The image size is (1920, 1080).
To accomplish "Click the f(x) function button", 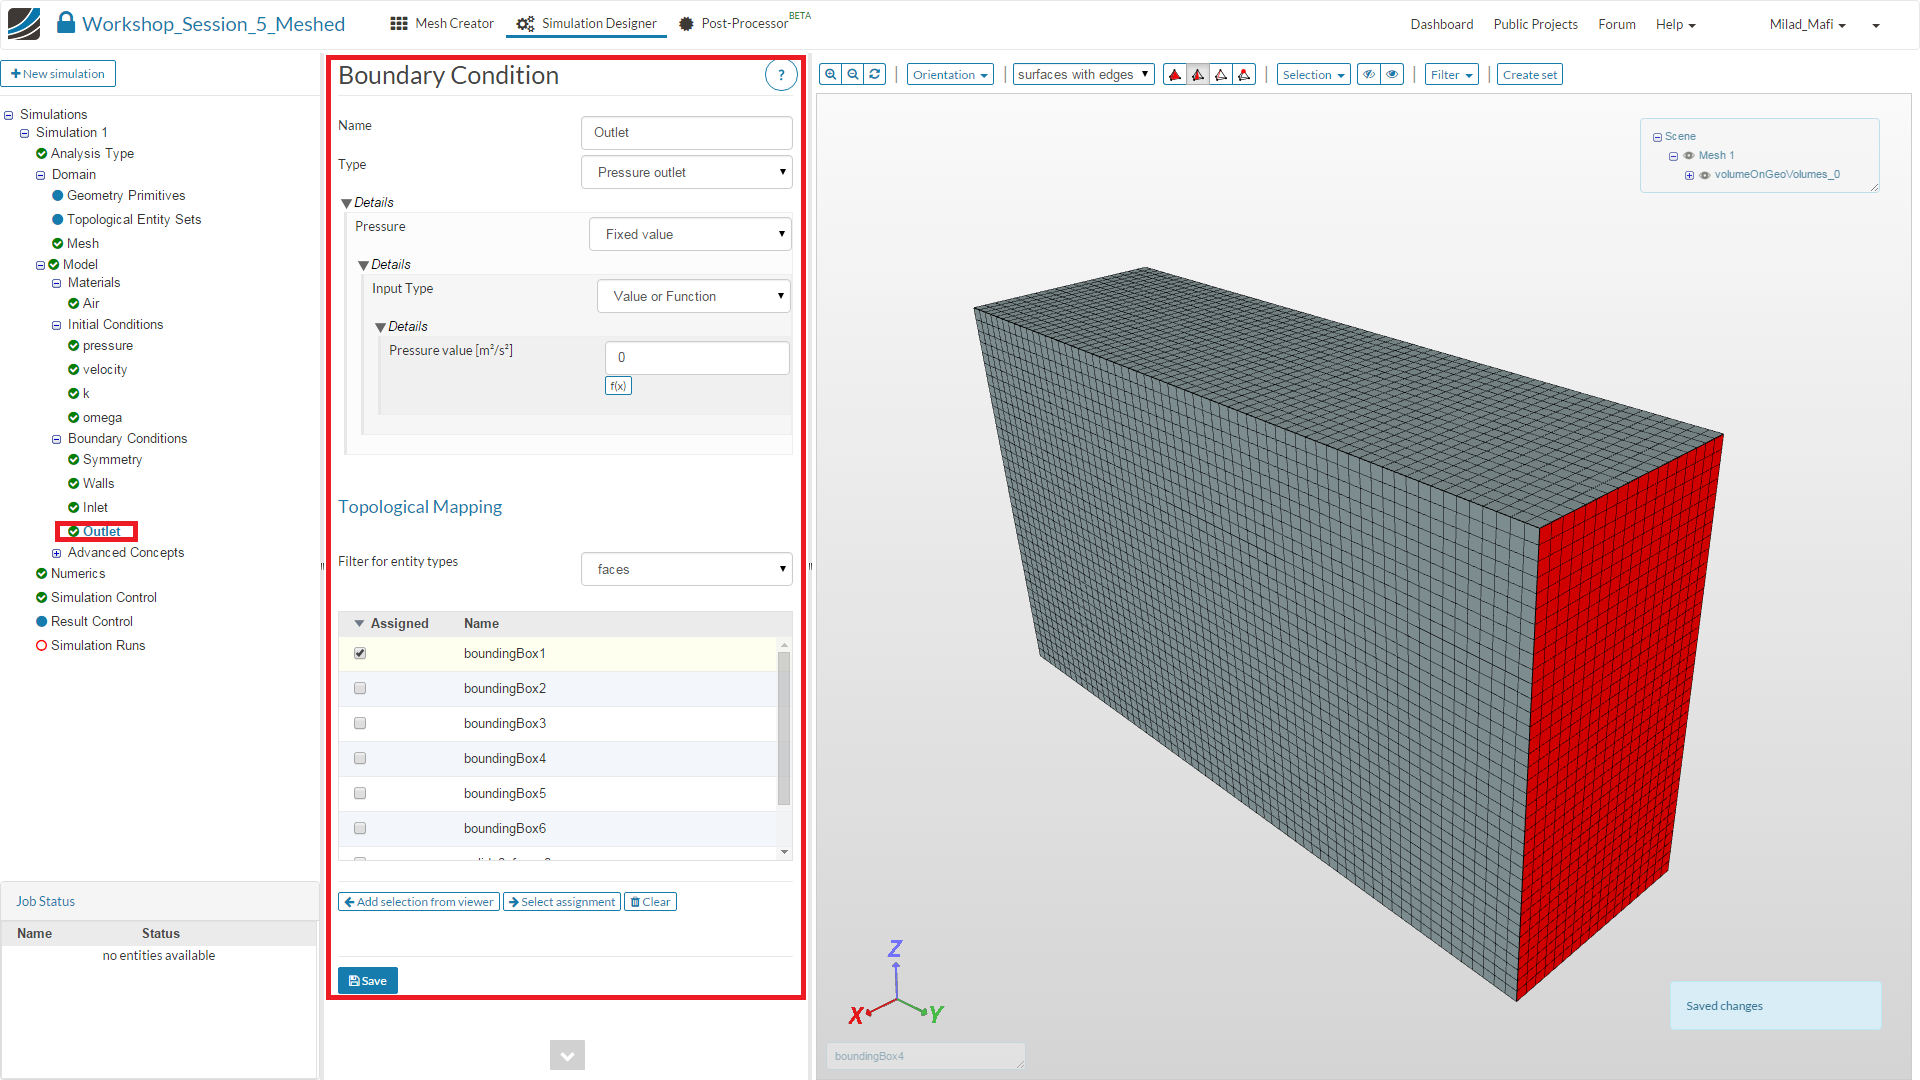I will [x=618, y=386].
